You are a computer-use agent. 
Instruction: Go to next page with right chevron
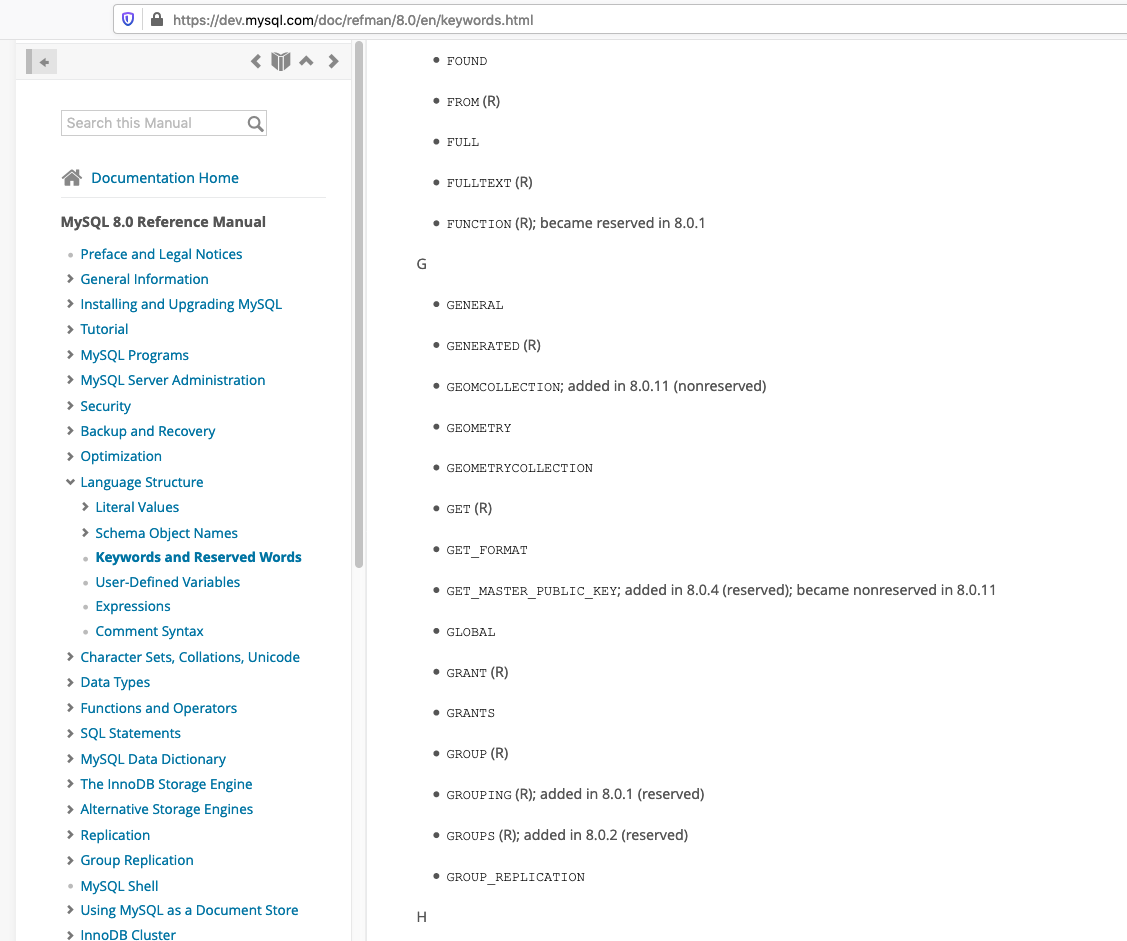point(333,61)
